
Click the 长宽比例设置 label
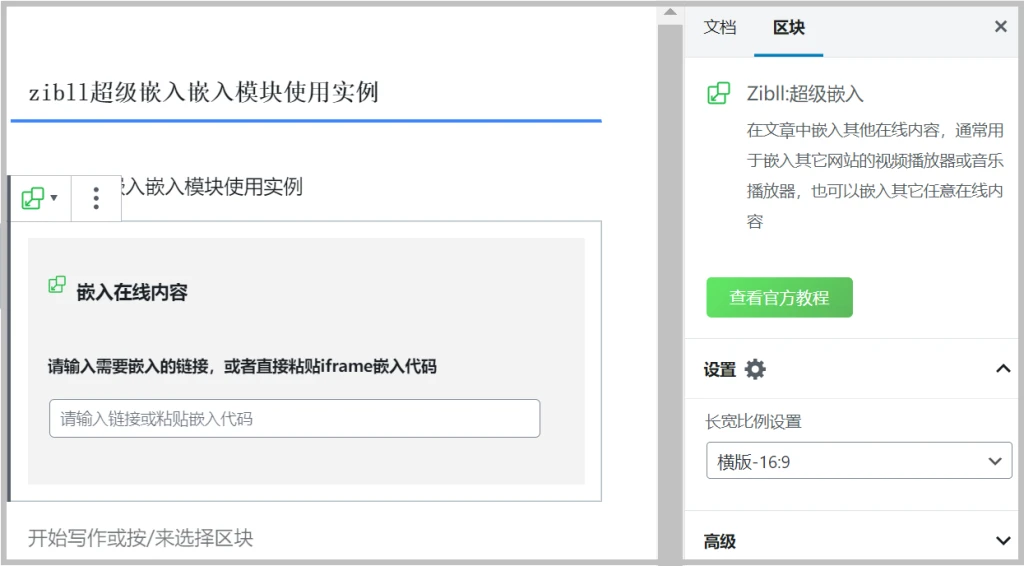click(753, 422)
